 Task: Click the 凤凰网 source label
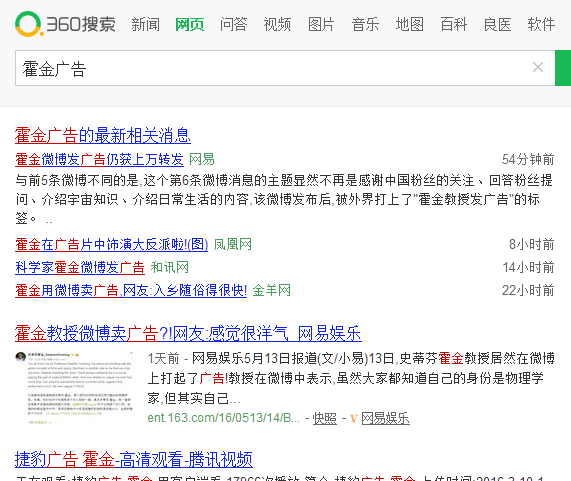tap(232, 244)
